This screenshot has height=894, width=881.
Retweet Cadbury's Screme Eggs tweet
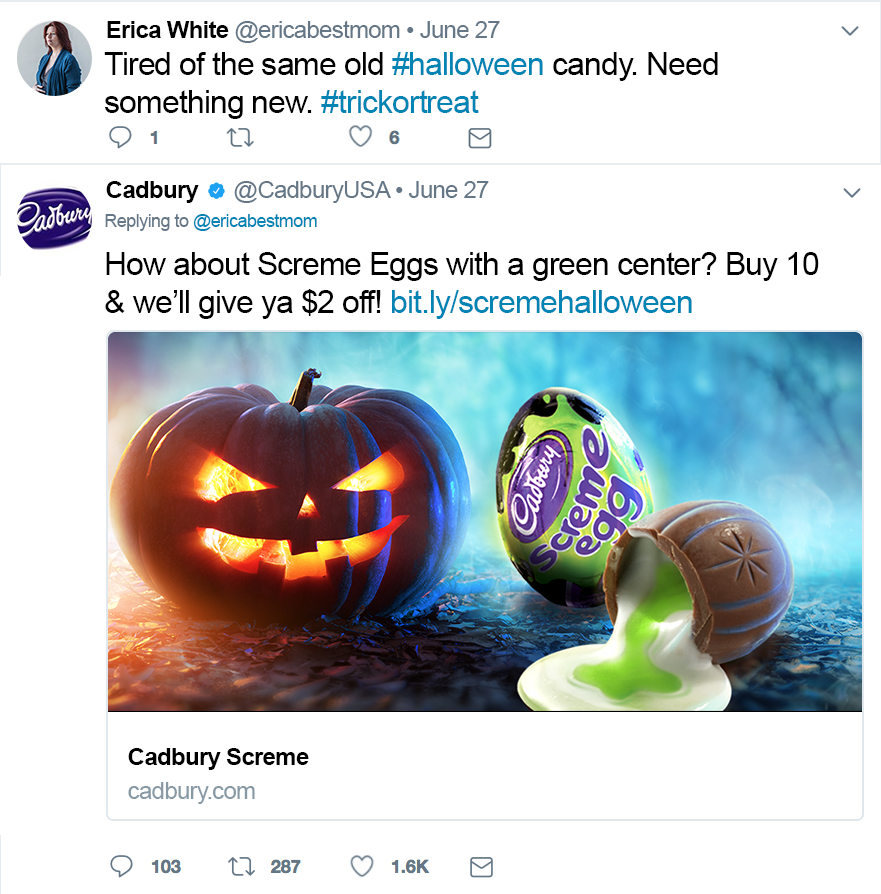tap(241, 866)
